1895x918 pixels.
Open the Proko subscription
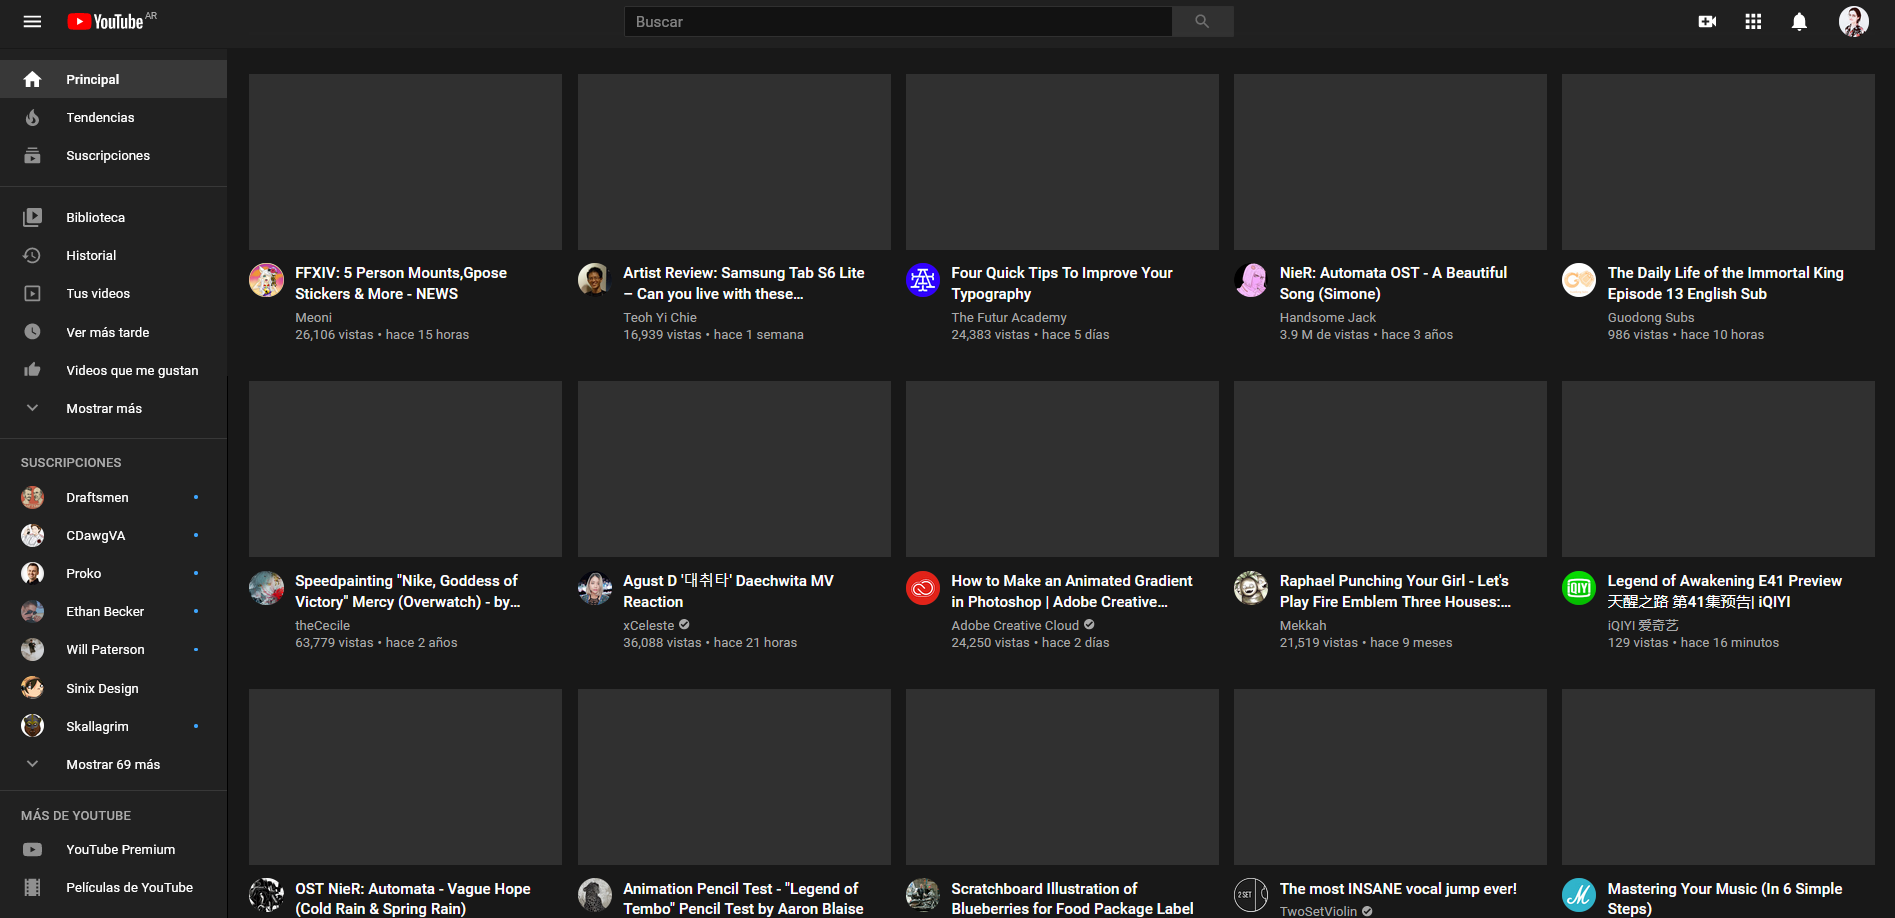[x=113, y=573]
